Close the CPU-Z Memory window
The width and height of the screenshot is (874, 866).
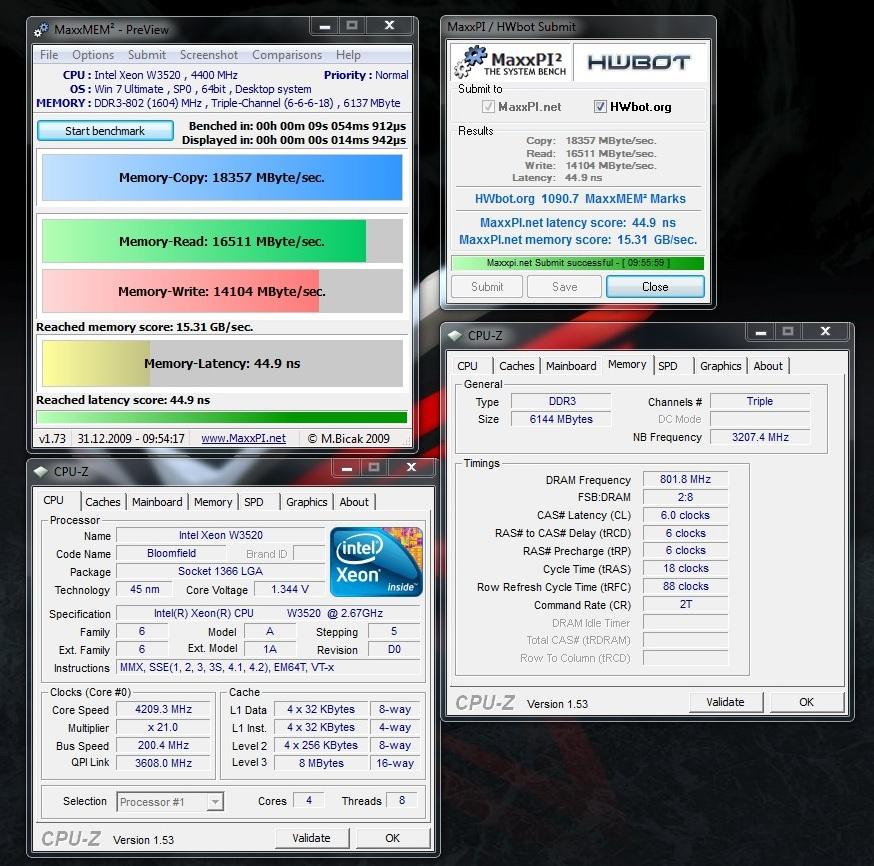click(x=826, y=332)
